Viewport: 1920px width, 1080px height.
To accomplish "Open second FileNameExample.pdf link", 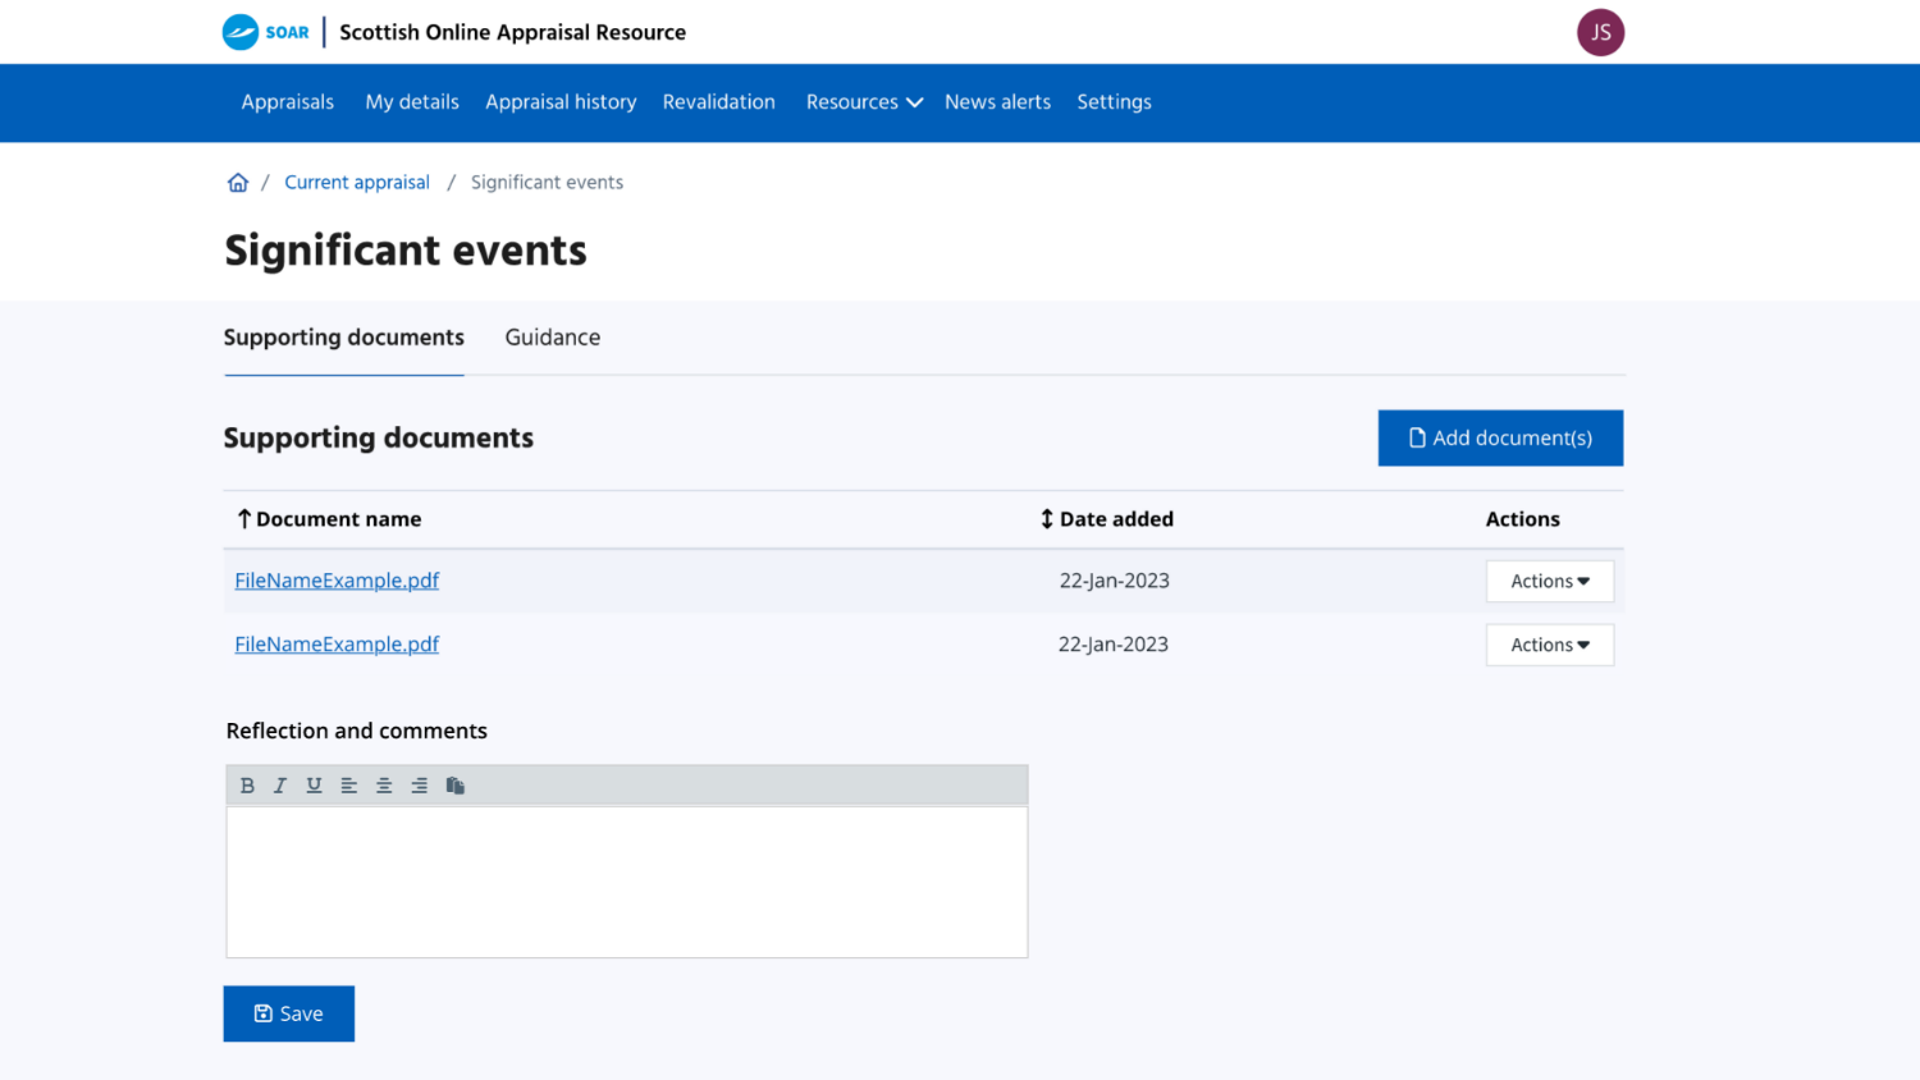I will [337, 645].
